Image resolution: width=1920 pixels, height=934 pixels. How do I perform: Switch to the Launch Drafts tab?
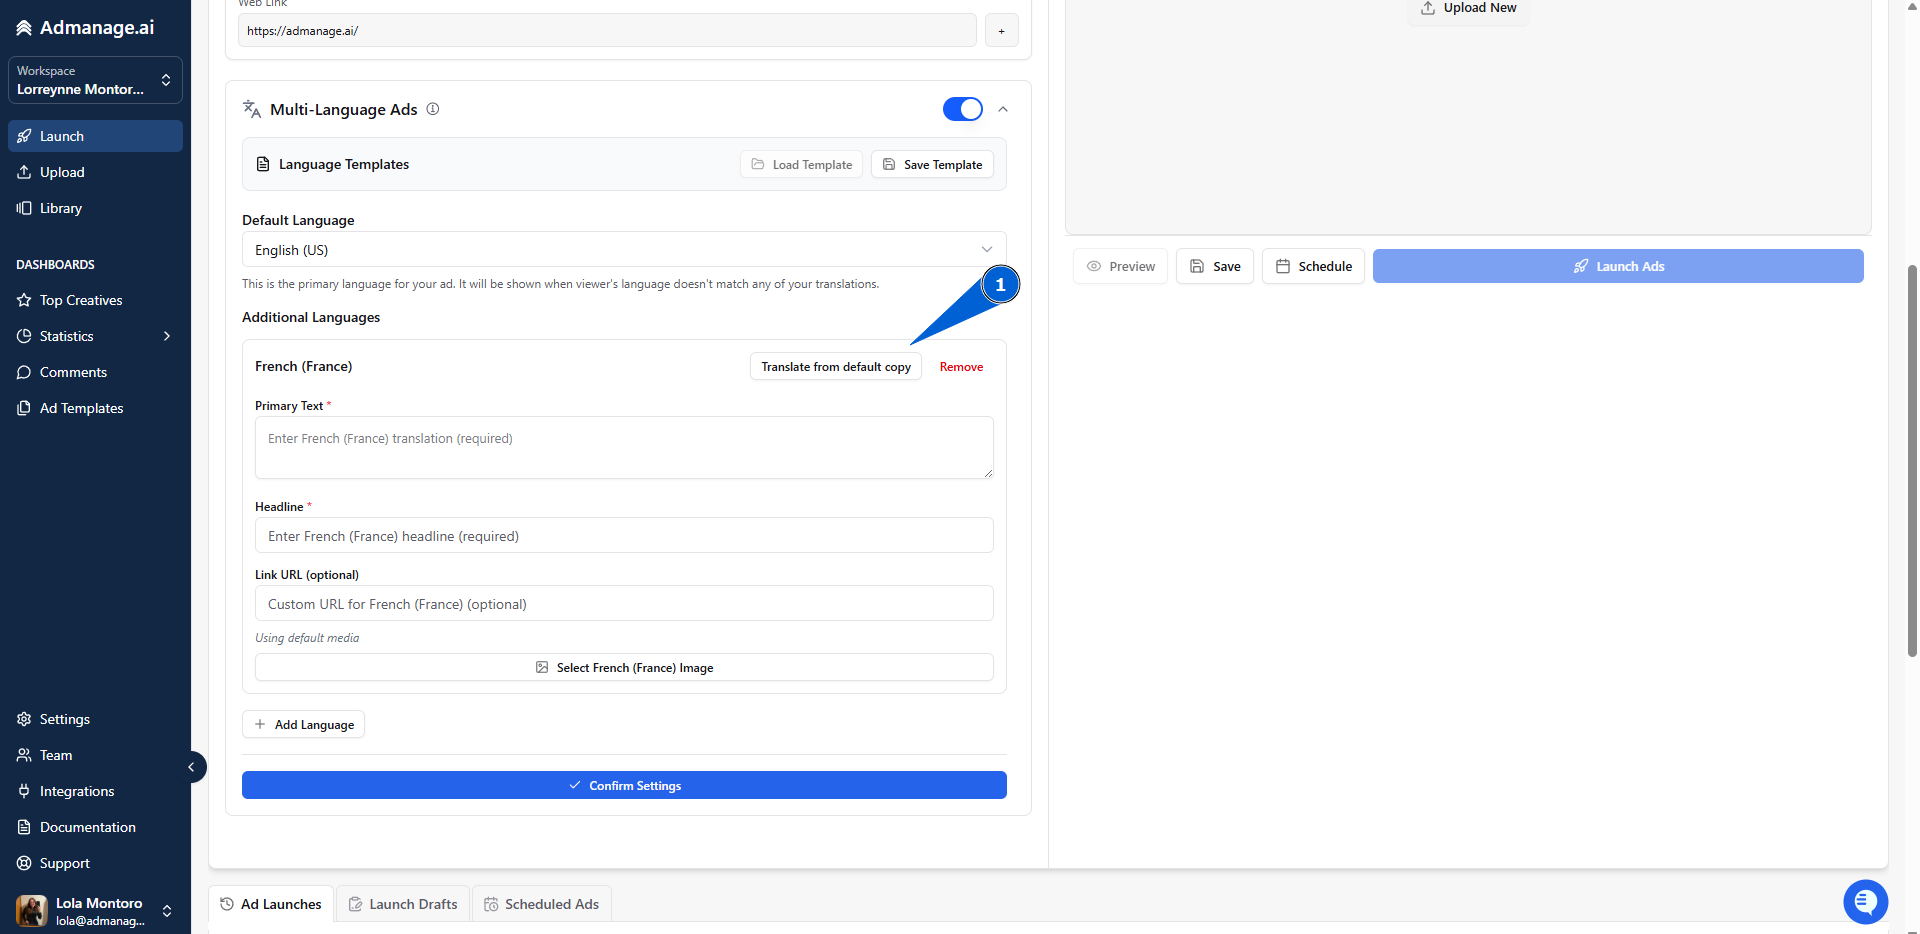[x=403, y=904]
